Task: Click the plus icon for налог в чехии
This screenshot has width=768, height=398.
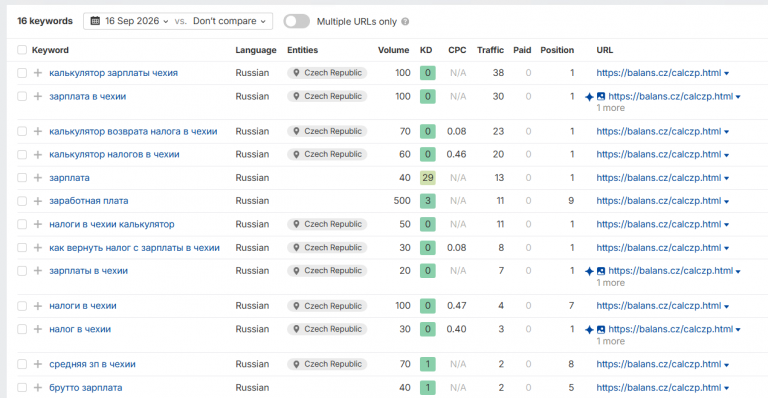Action: [x=38, y=329]
